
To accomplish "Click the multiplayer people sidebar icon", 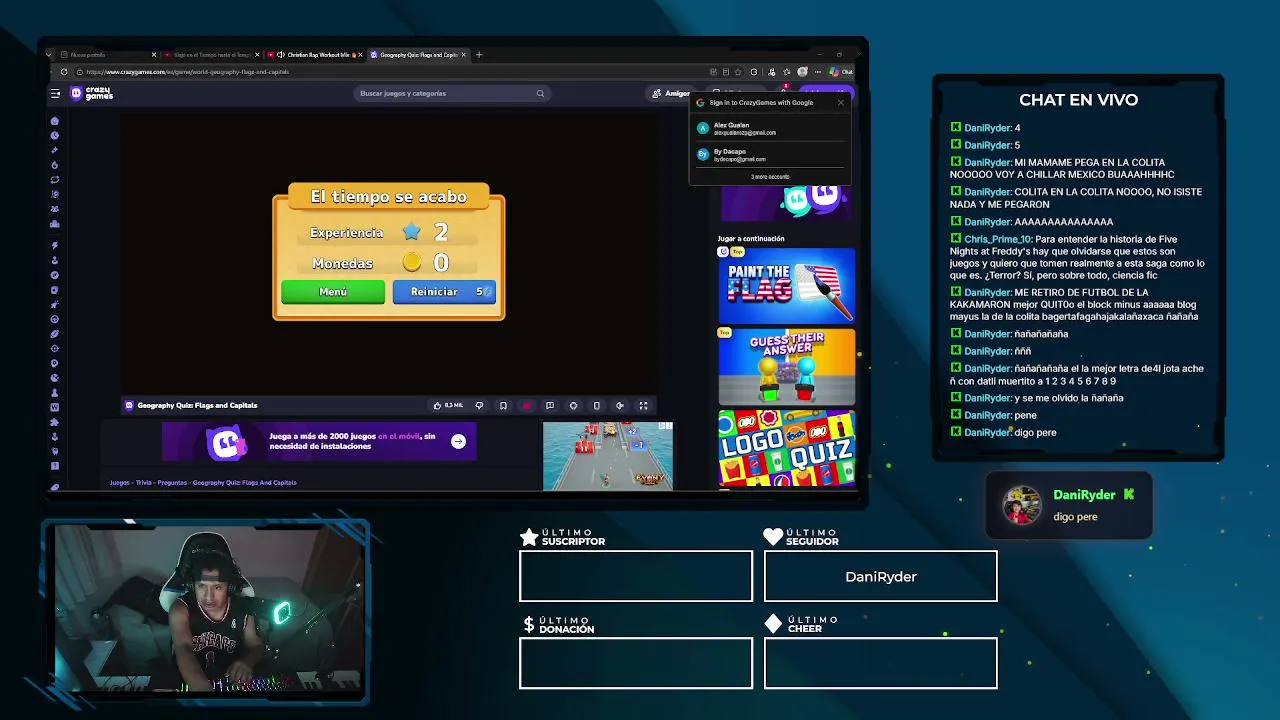I will (x=55, y=209).
